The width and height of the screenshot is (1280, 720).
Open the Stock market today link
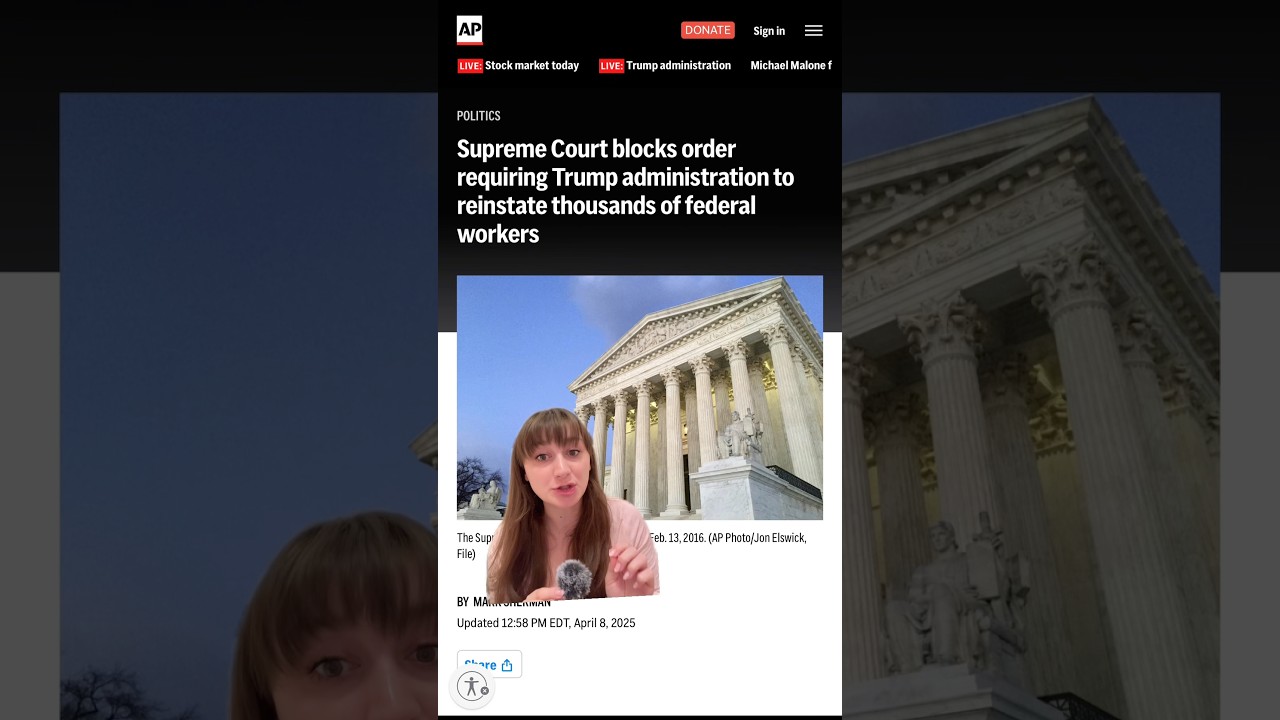click(532, 66)
